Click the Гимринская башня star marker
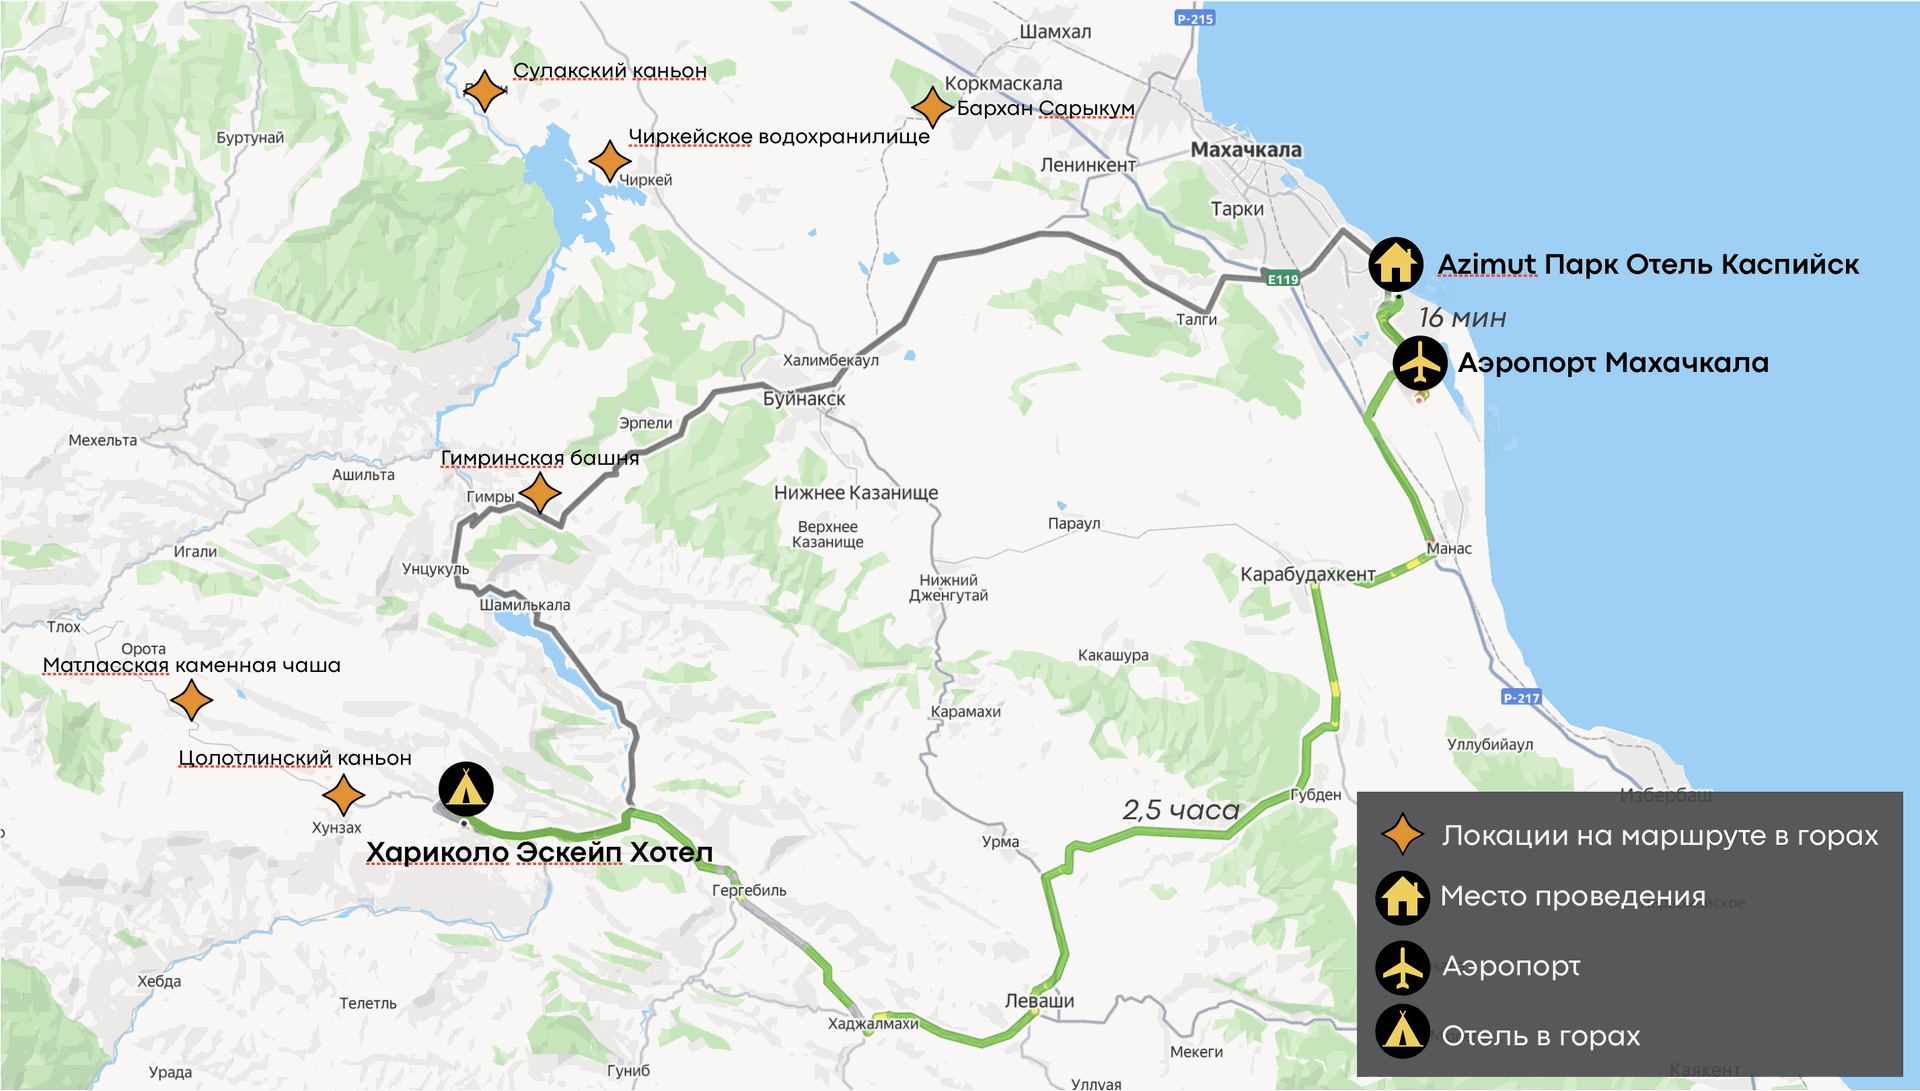 (x=540, y=493)
